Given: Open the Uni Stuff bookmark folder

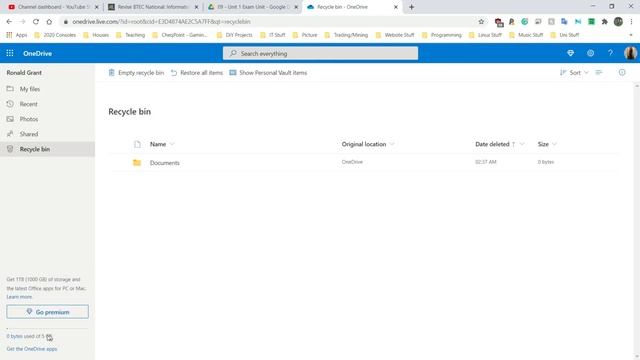Looking at the screenshot, I should 565,35.
